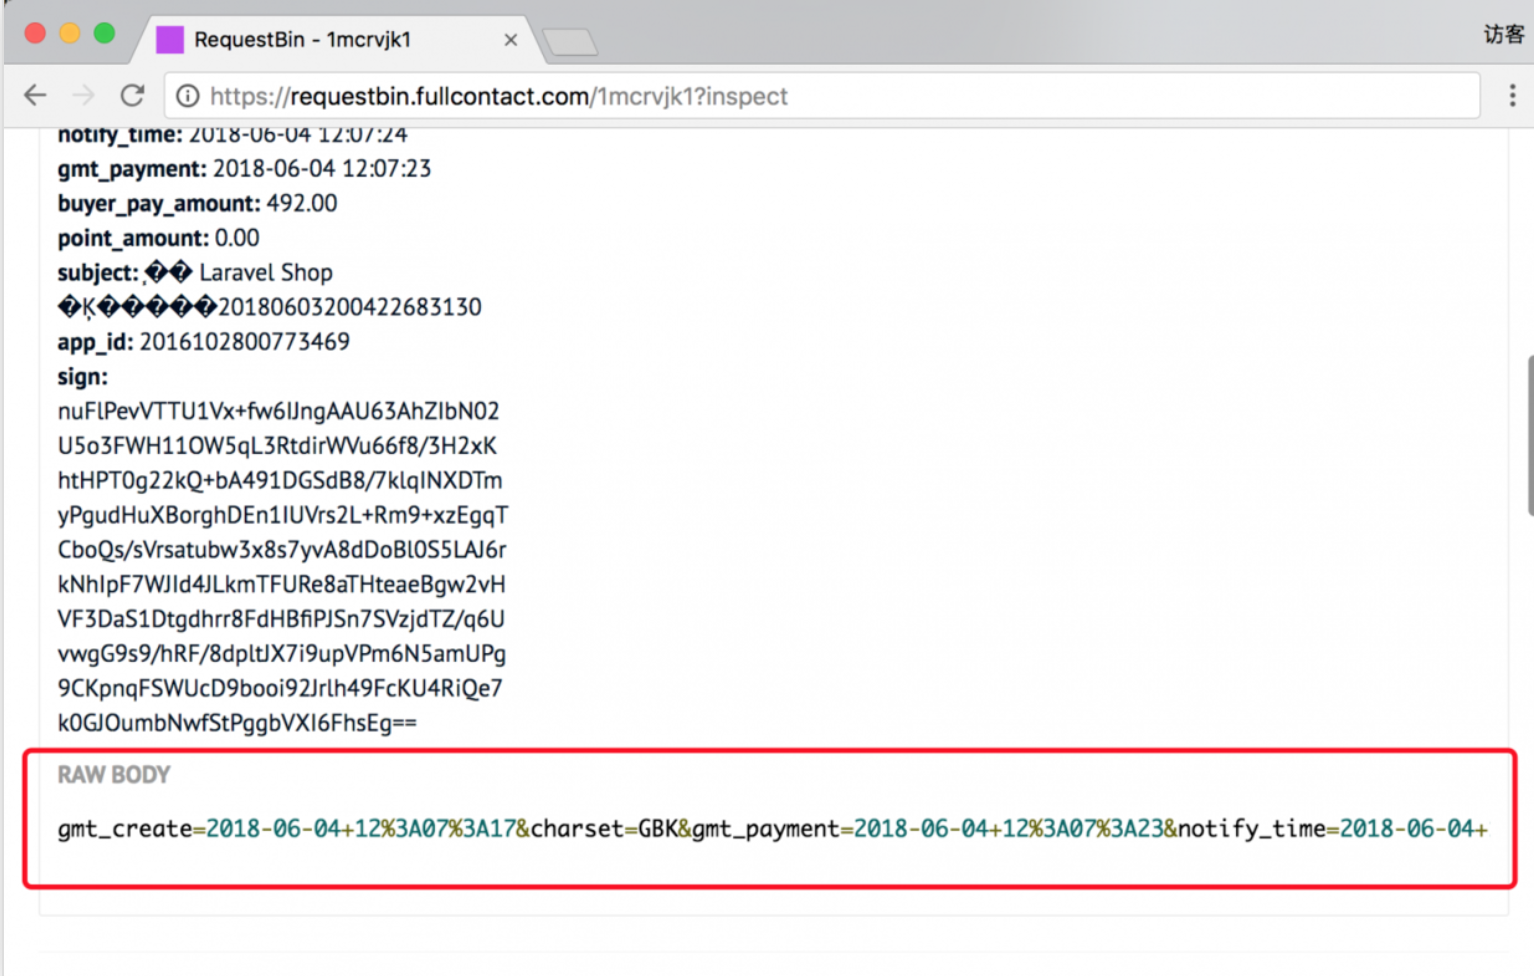1534x976 pixels.
Task: Click the yellow minimize window button
Action: click(x=70, y=33)
